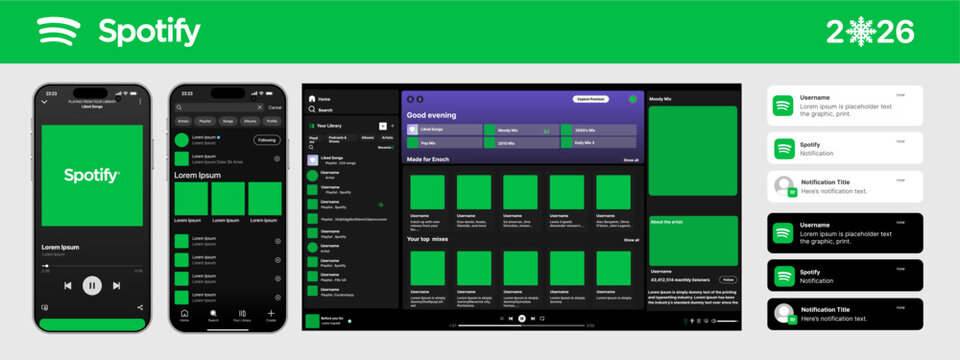Skip to previous track on the now-playing phone
This screenshot has height=360, width=960.
coord(68,285)
